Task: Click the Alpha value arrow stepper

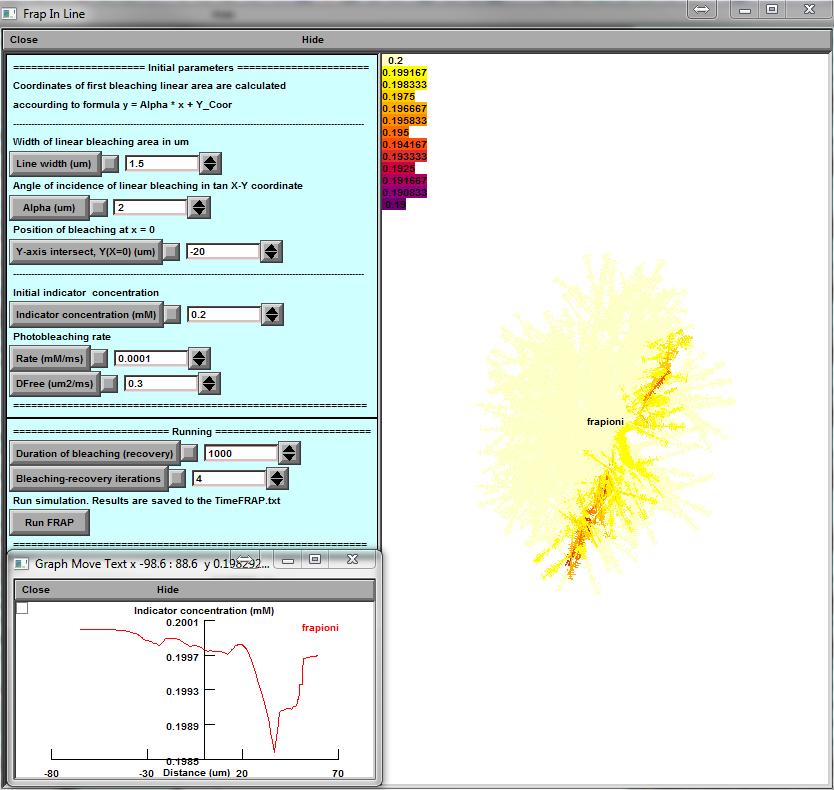Action: [x=199, y=207]
